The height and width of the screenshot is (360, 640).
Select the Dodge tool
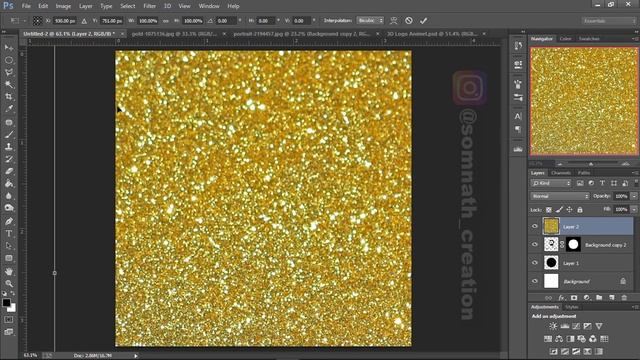[9, 208]
